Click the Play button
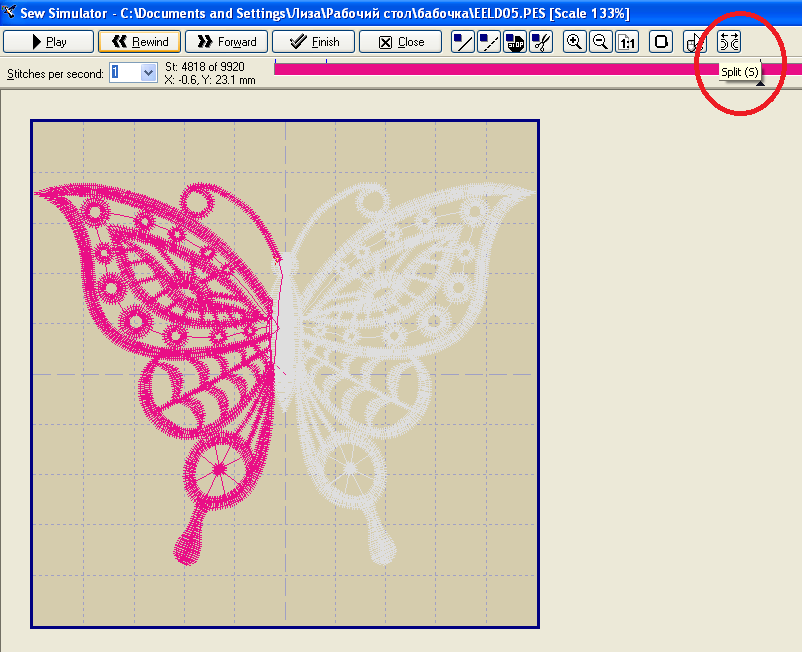Screen dimensions: 802x652 49,42
